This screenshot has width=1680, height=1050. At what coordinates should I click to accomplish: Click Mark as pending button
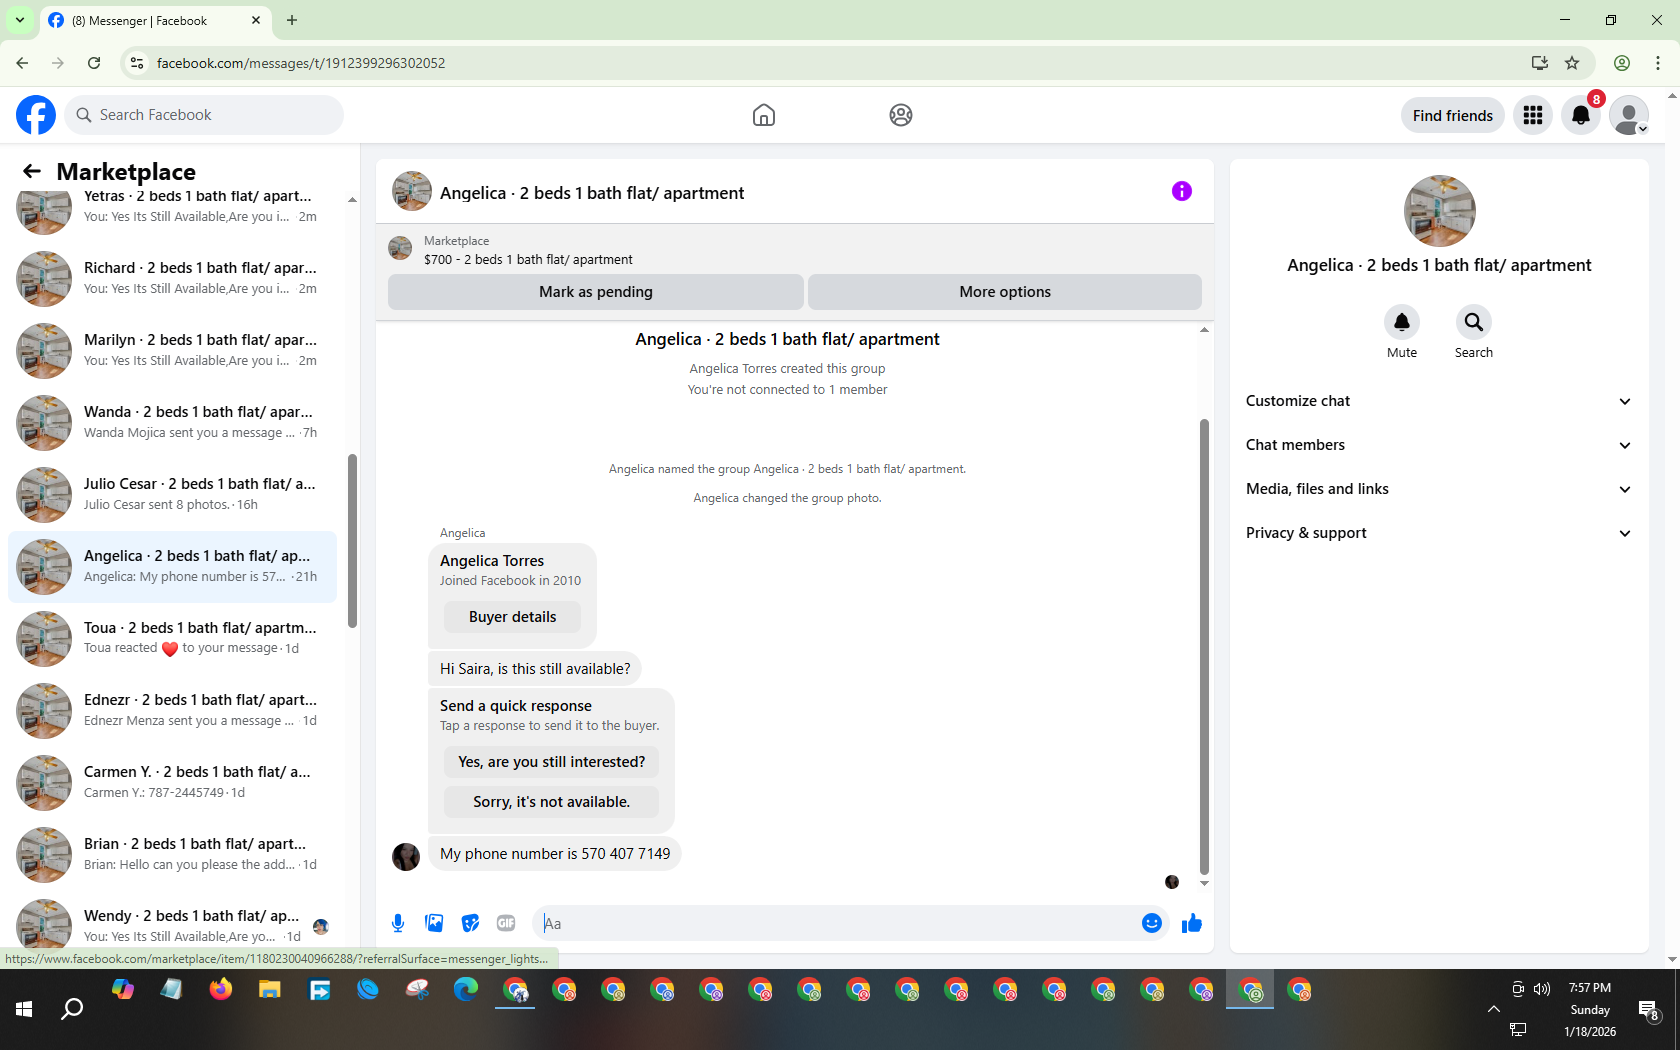click(x=596, y=292)
